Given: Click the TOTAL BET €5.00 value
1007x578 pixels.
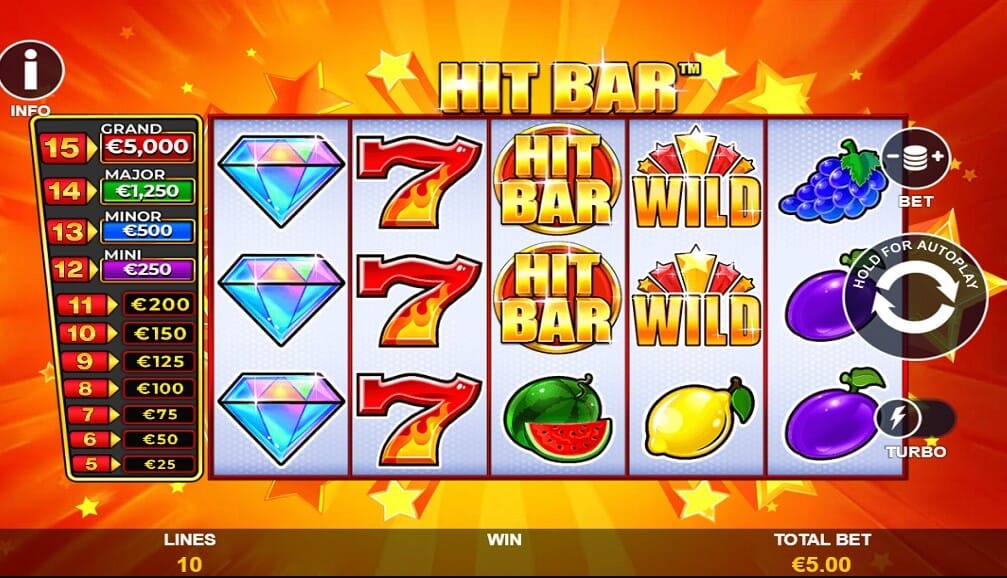Looking at the screenshot, I should pos(821,565).
